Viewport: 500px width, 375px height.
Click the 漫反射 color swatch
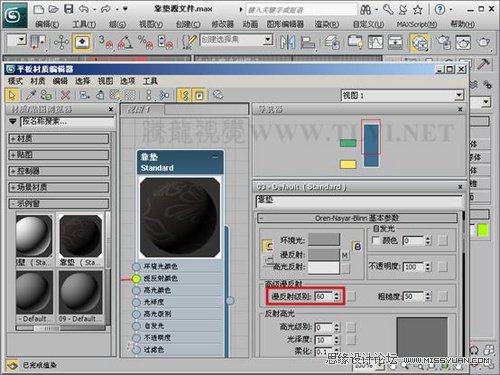[x=324, y=255]
